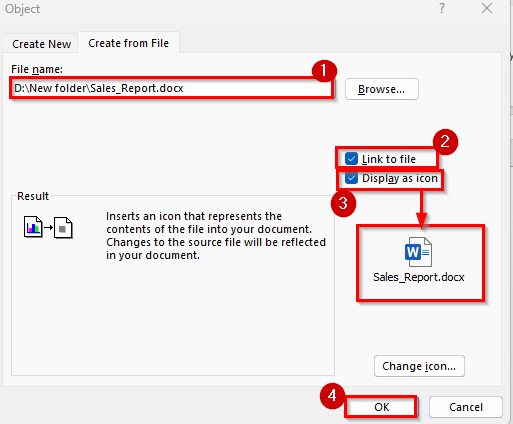Image resolution: width=513 pixels, height=424 pixels.
Task: Select the Create from File tab
Action: click(x=129, y=43)
